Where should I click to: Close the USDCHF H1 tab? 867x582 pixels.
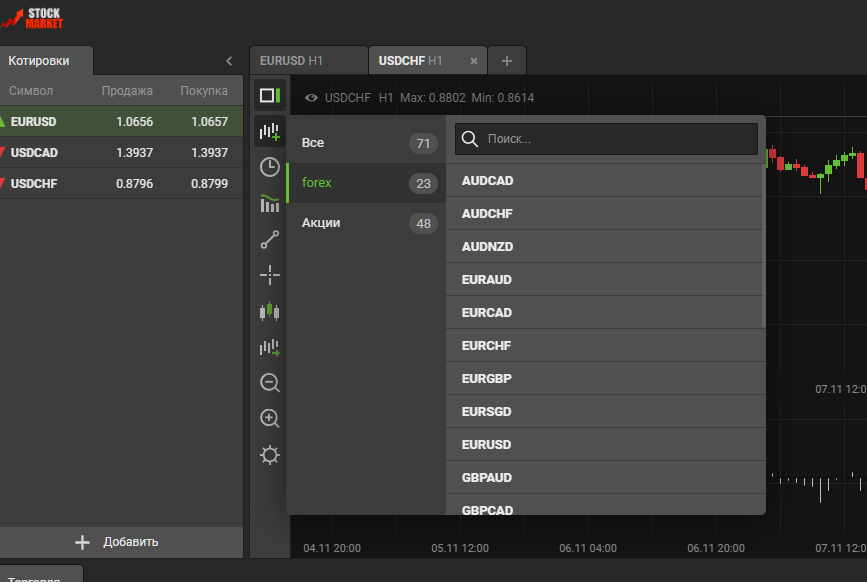tap(474, 61)
